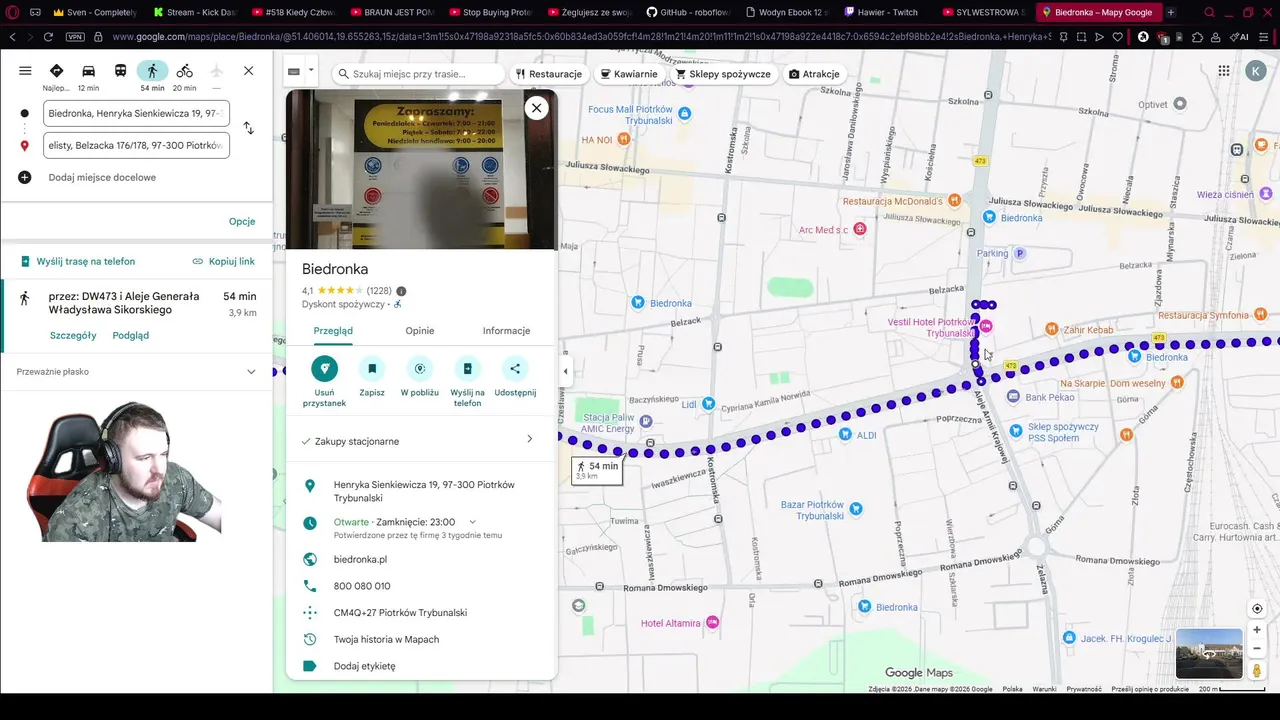Zoom in the map with plus
Viewport: 1280px width, 720px height.
(x=1257, y=630)
